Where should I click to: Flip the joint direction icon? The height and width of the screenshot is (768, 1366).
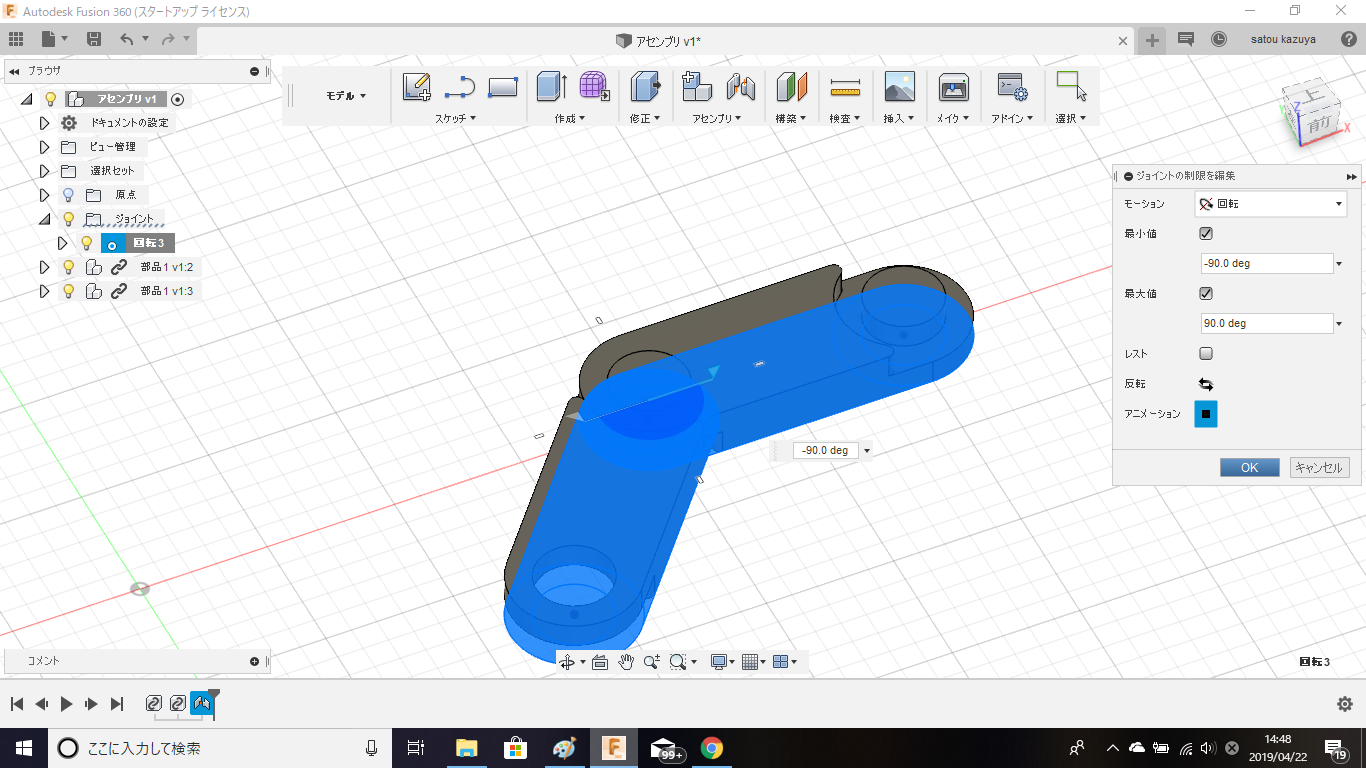point(1206,384)
